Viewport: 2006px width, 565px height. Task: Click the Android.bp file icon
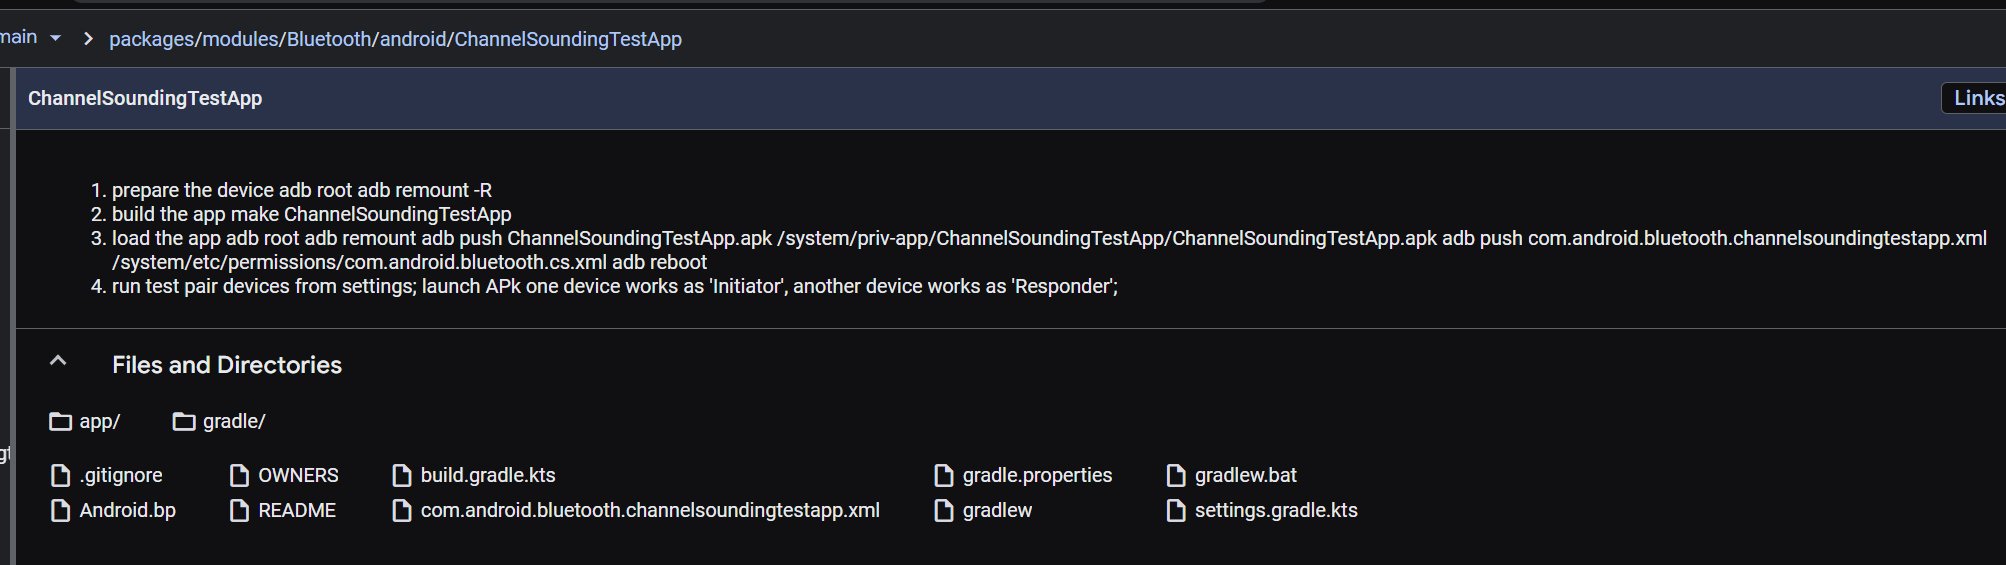(x=60, y=511)
